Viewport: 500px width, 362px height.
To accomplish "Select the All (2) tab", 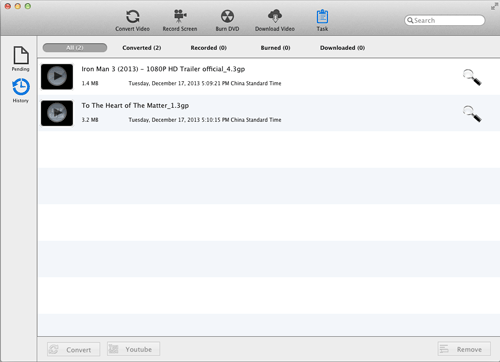I will [x=75, y=48].
